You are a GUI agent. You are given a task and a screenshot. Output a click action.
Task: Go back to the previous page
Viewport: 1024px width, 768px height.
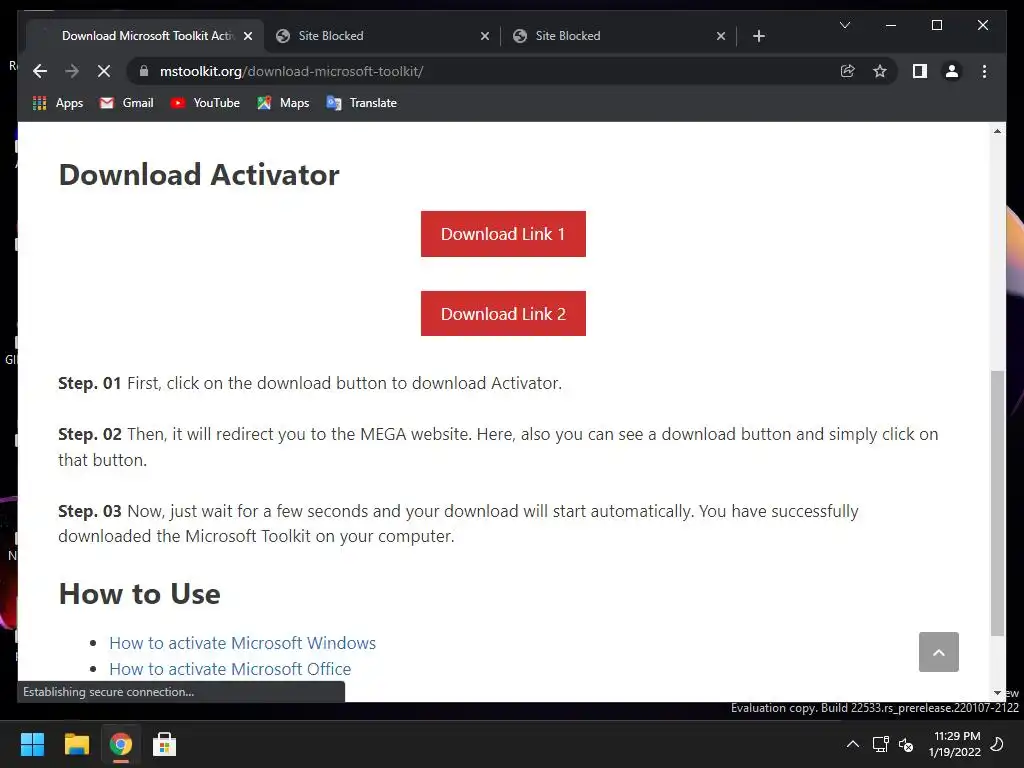click(40, 71)
